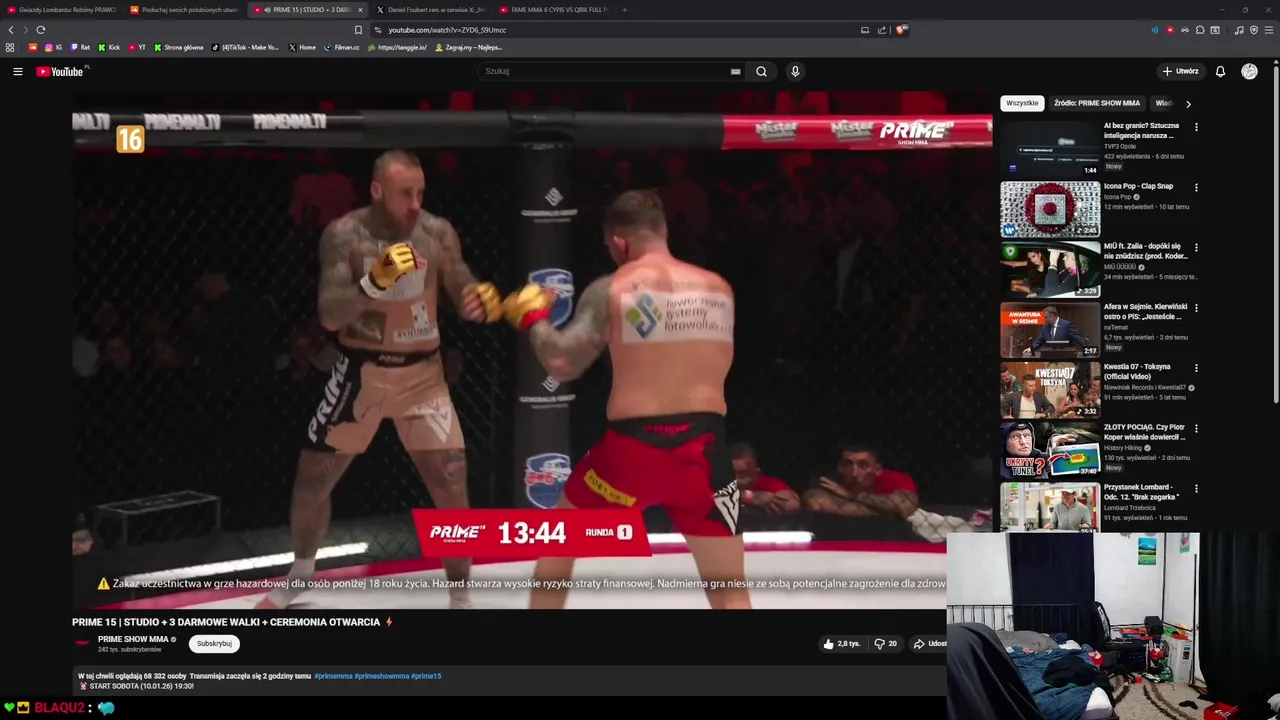Open the #primeshowmma hashtag link

382,676
